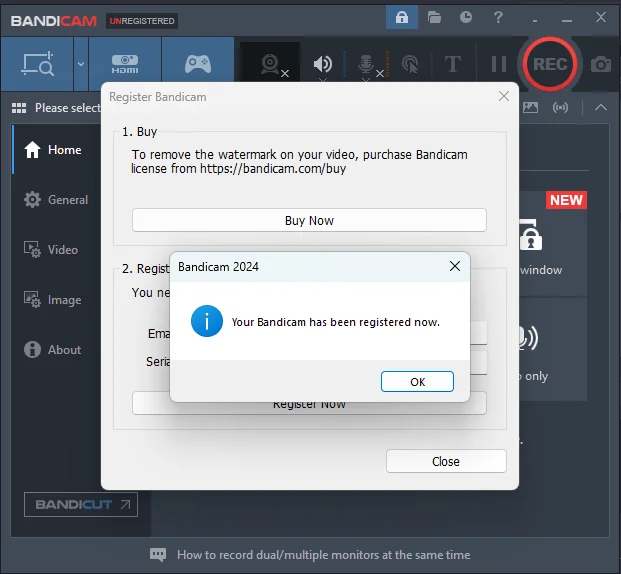Toggle the webcam overlay icon

coord(271,64)
